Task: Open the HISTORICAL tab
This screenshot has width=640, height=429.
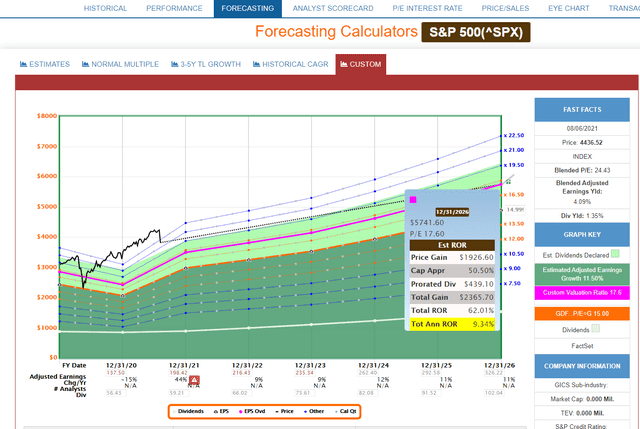Action: 105,8
